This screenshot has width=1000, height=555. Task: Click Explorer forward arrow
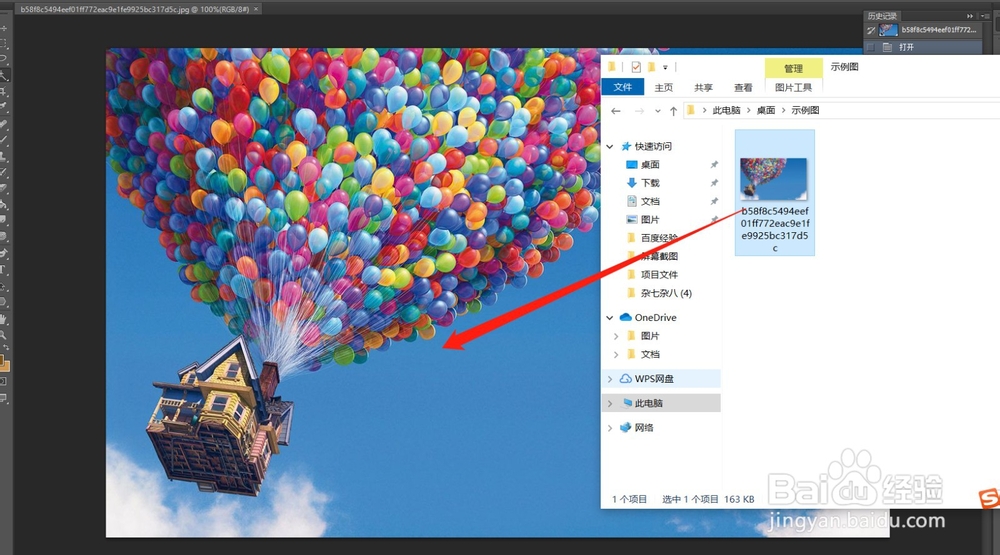click(x=639, y=111)
